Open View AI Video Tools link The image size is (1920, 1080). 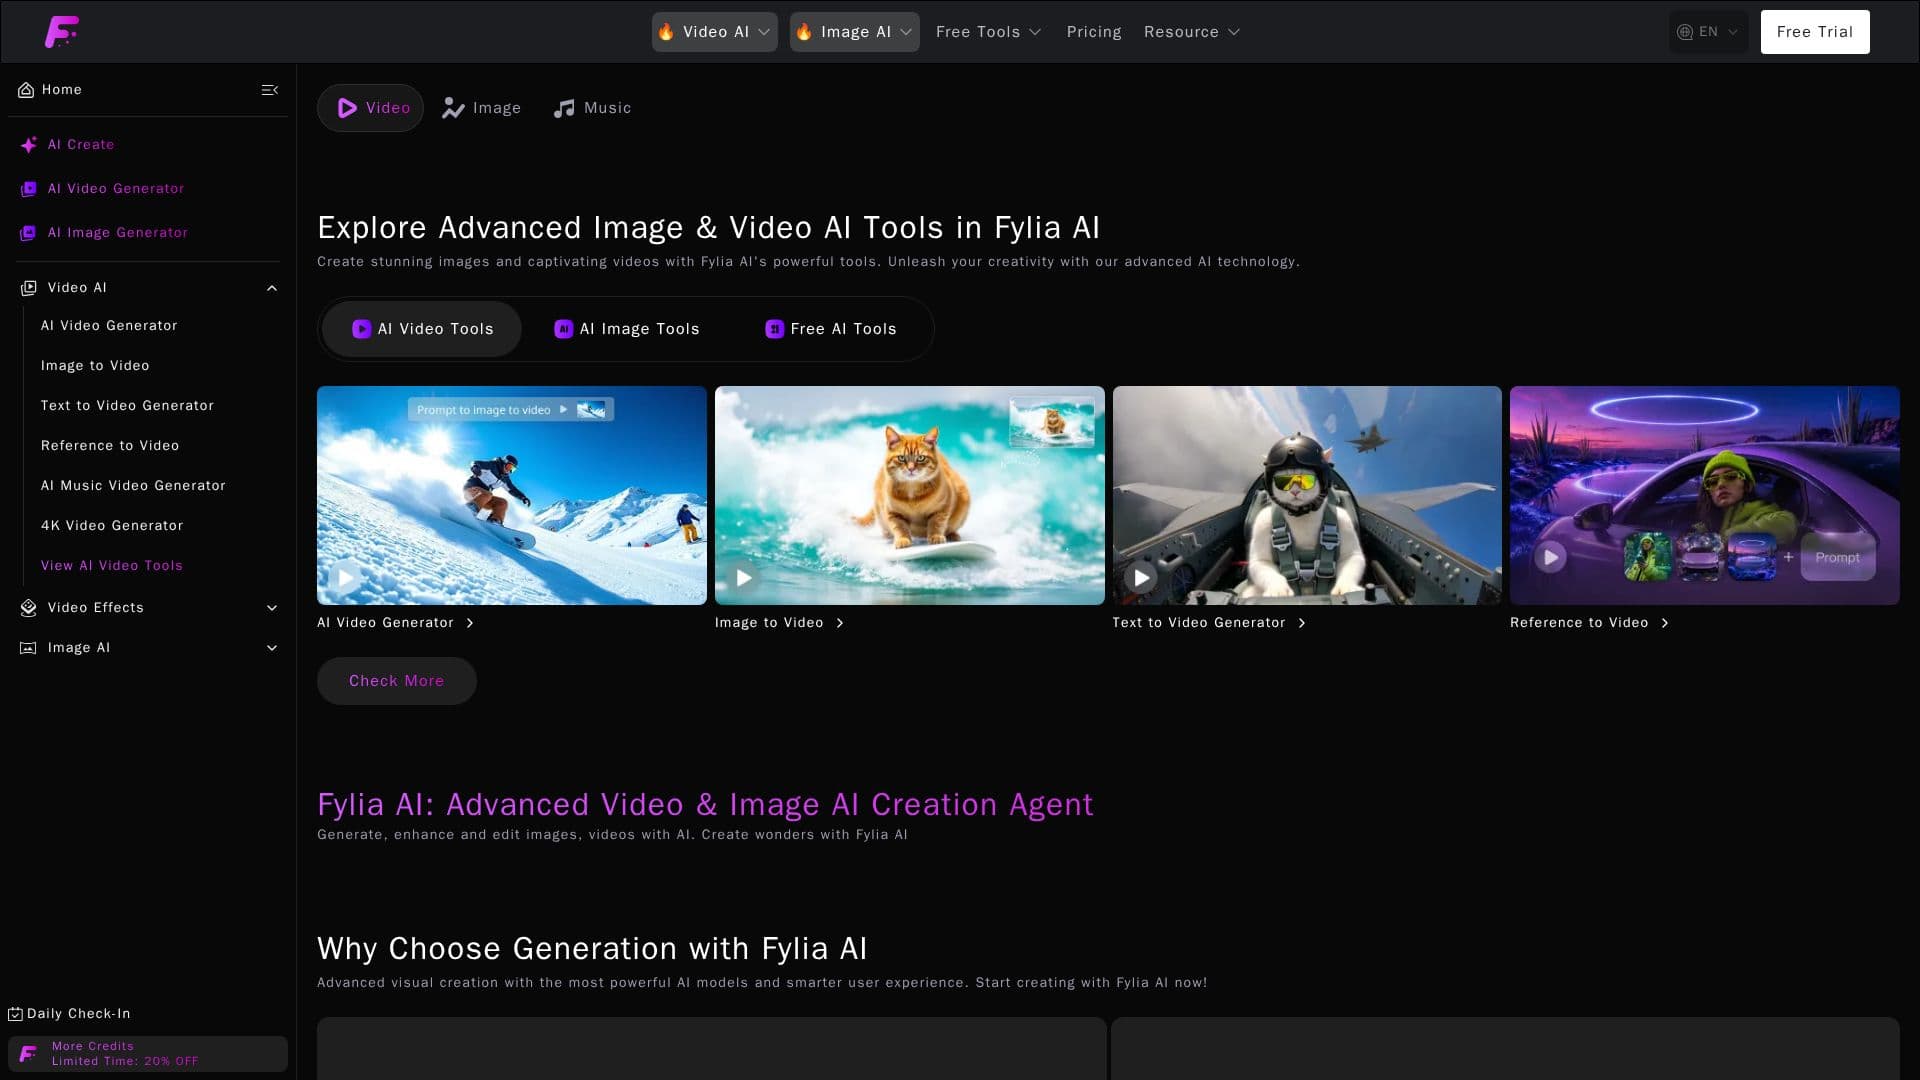coord(112,566)
